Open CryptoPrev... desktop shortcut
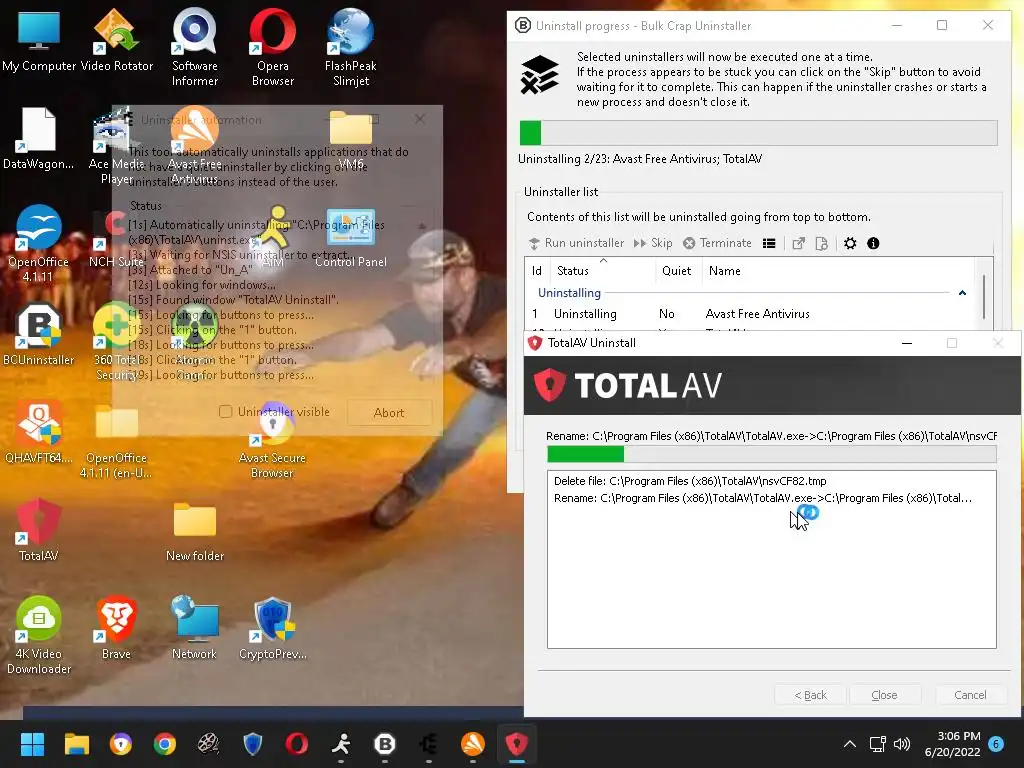1024x768 pixels. [x=272, y=628]
